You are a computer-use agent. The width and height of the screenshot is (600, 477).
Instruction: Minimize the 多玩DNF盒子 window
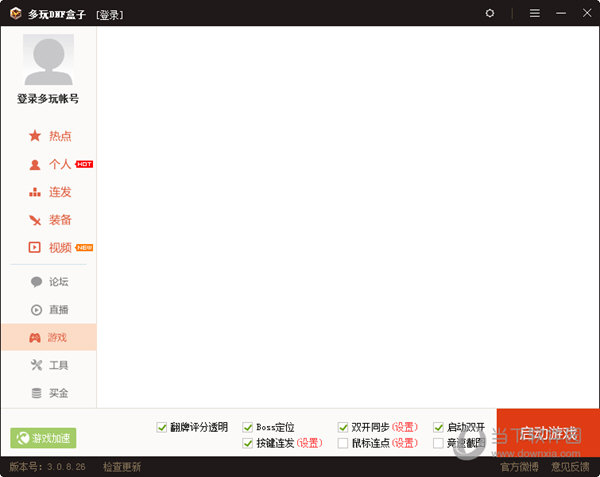(x=561, y=13)
